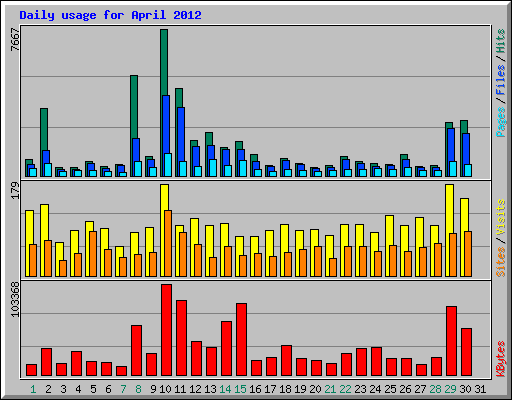Screen dimensions: 512x400
Task: Click day 2 on the date axis
Action: (48, 389)
